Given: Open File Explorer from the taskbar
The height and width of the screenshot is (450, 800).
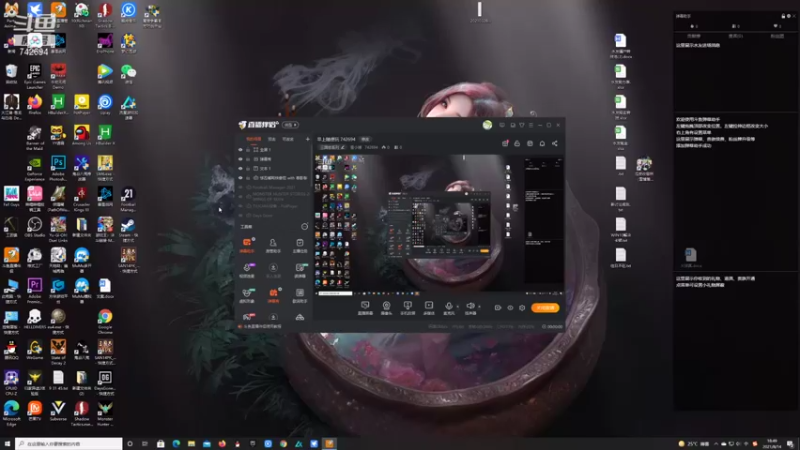Looking at the screenshot, I should coord(191,443).
